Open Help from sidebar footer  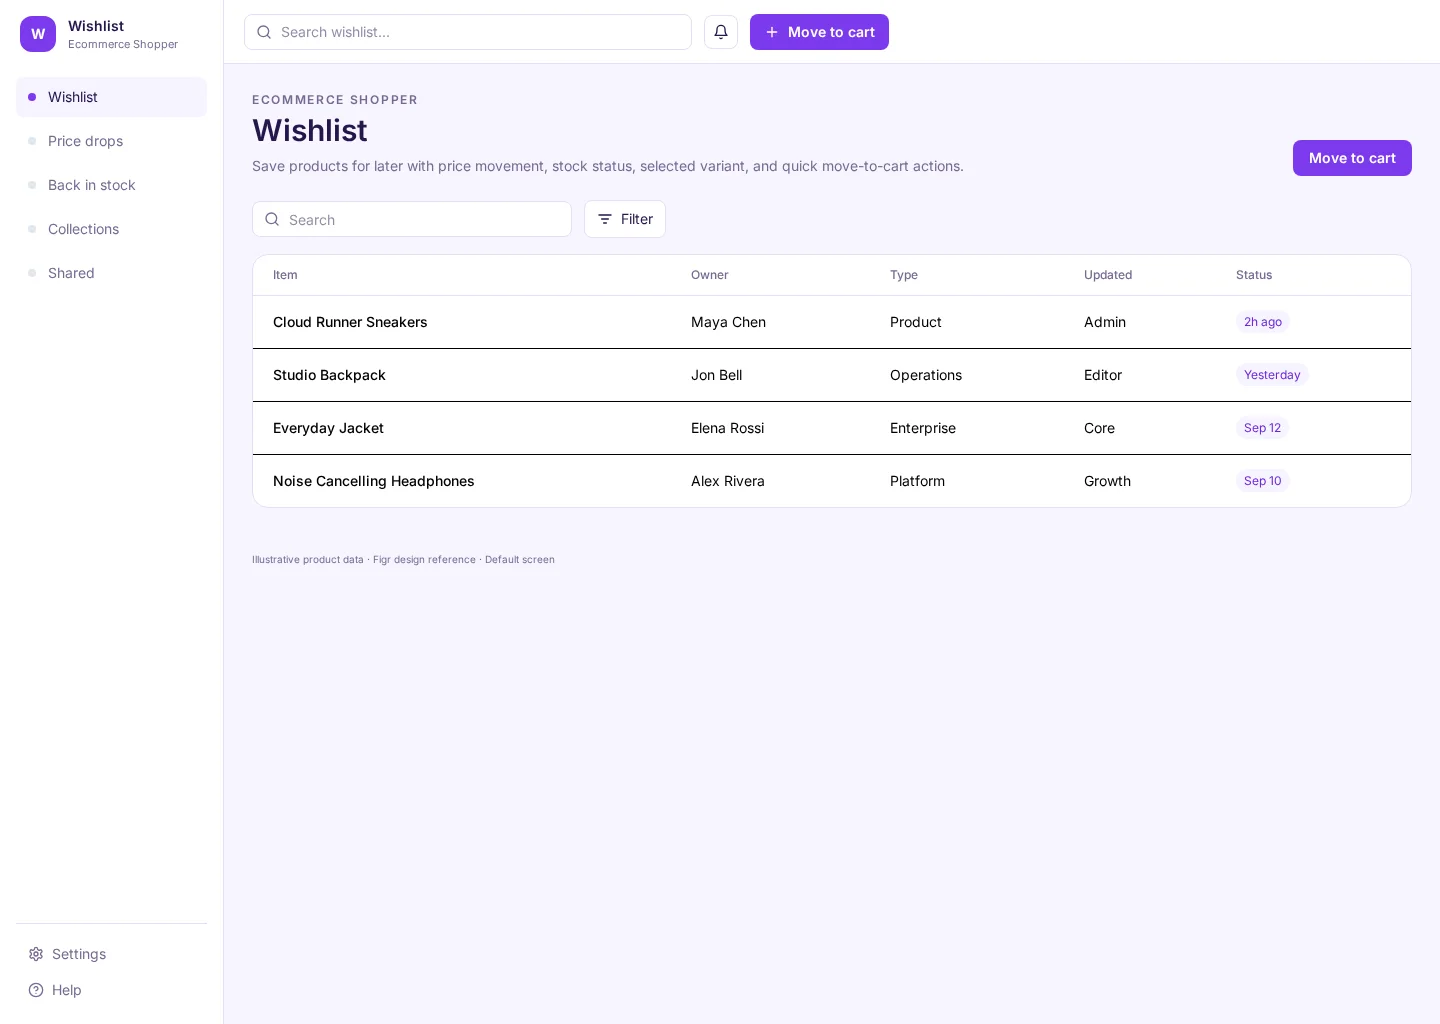[111, 990]
